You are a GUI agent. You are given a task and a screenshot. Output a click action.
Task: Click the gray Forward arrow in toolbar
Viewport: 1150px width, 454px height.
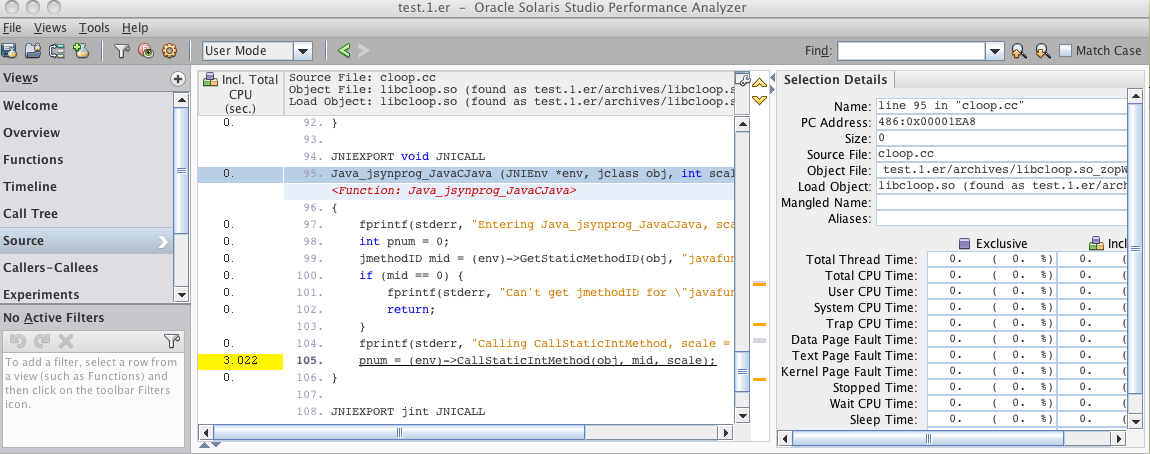pyautogui.click(x=363, y=51)
